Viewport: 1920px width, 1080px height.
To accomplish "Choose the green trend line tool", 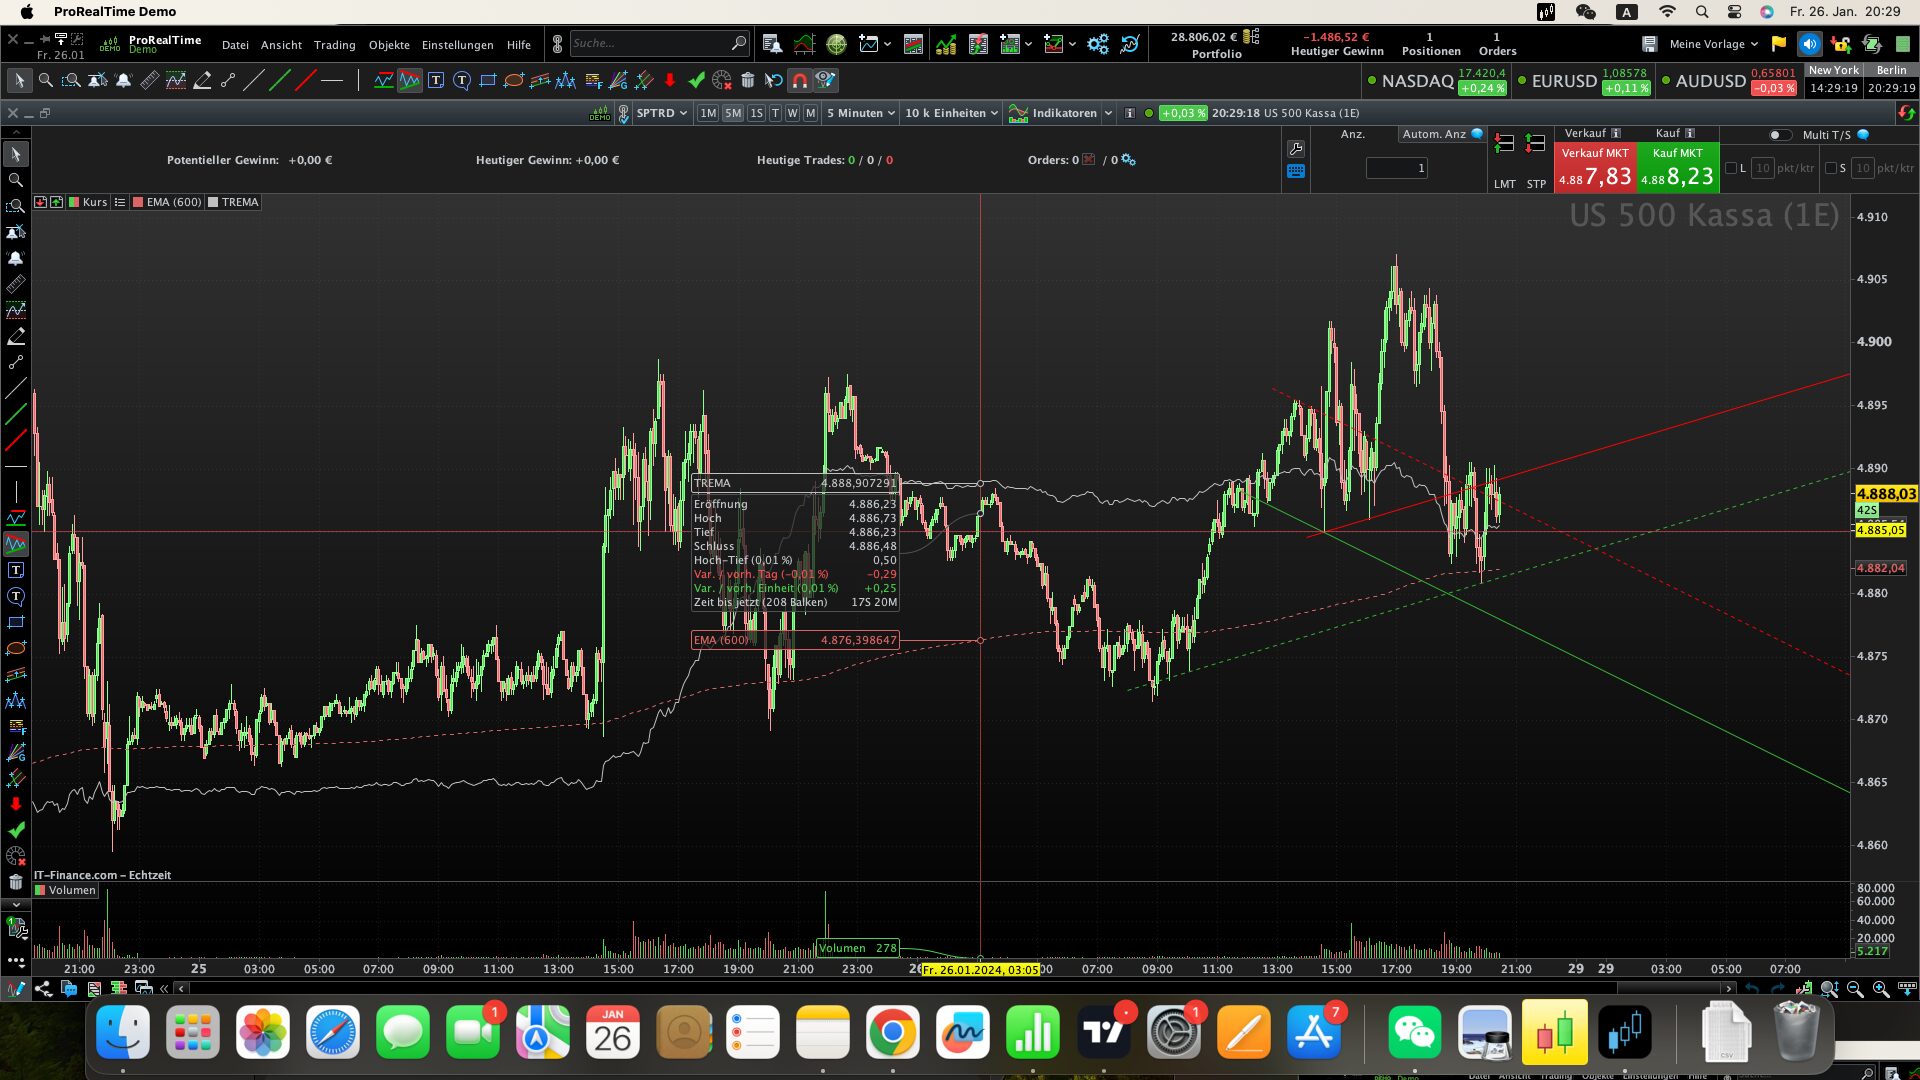I will point(280,81).
